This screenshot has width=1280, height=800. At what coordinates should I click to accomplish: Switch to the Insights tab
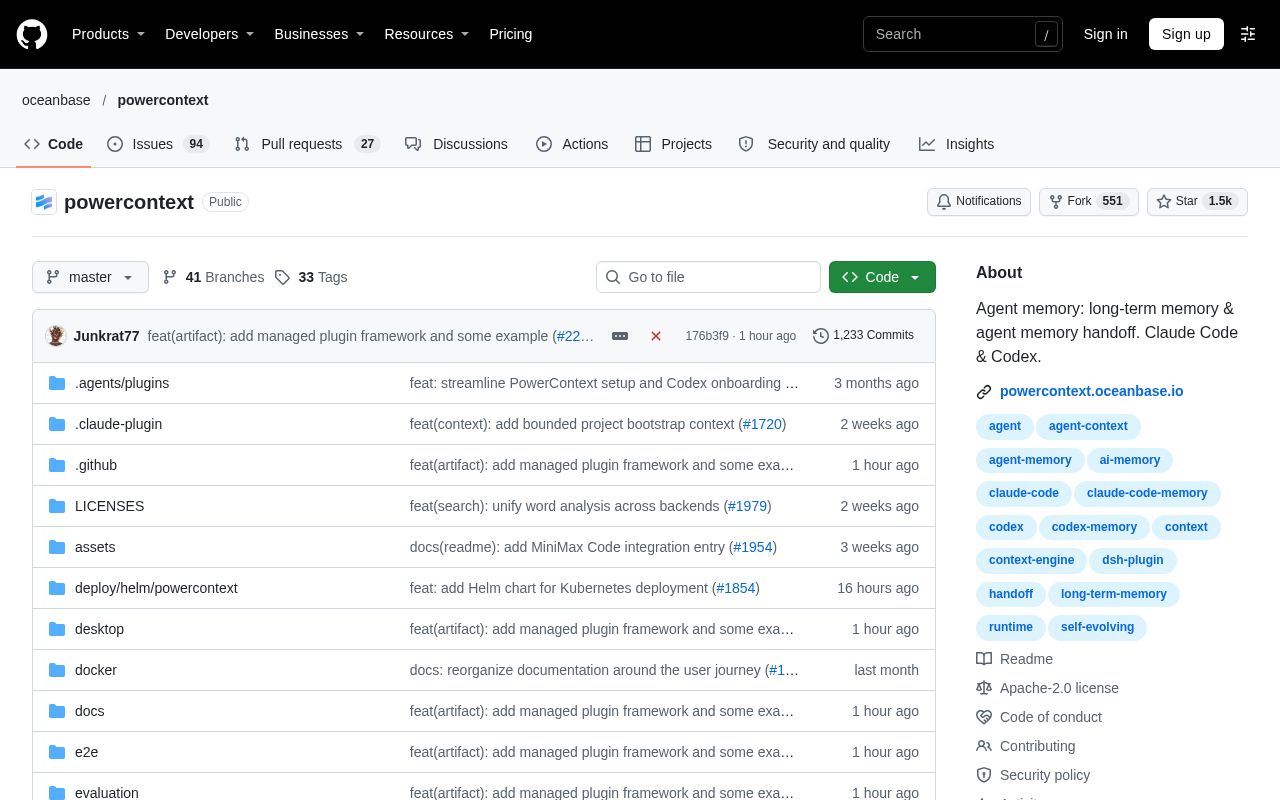[957, 144]
